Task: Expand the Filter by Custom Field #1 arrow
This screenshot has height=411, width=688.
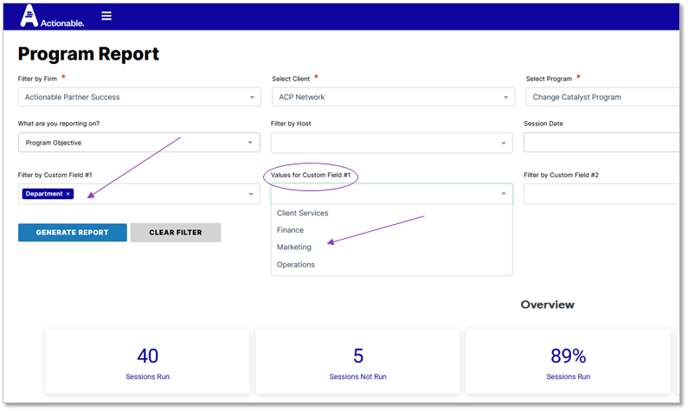Action: pos(251,194)
